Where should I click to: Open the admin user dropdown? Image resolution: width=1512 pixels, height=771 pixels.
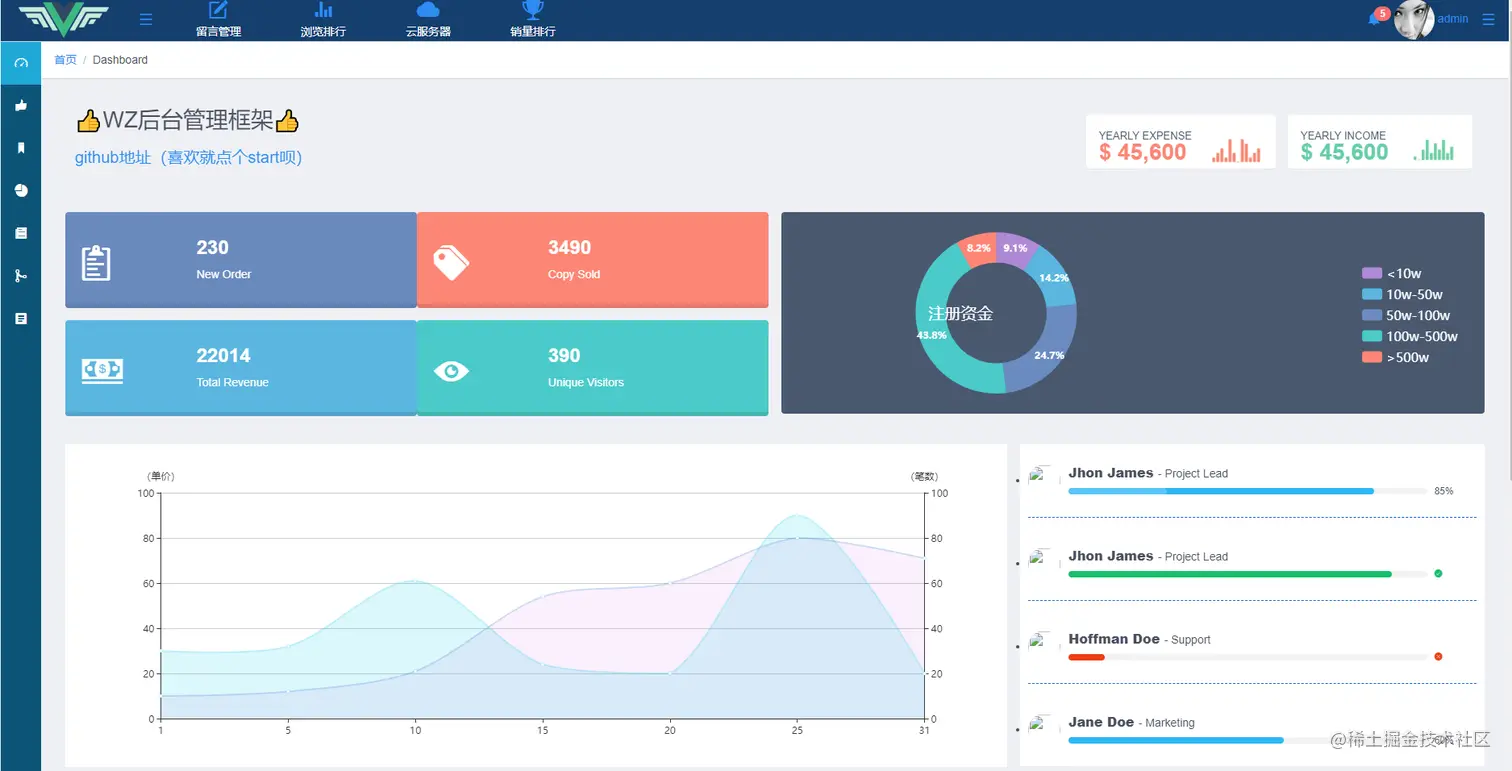[x=1453, y=19]
